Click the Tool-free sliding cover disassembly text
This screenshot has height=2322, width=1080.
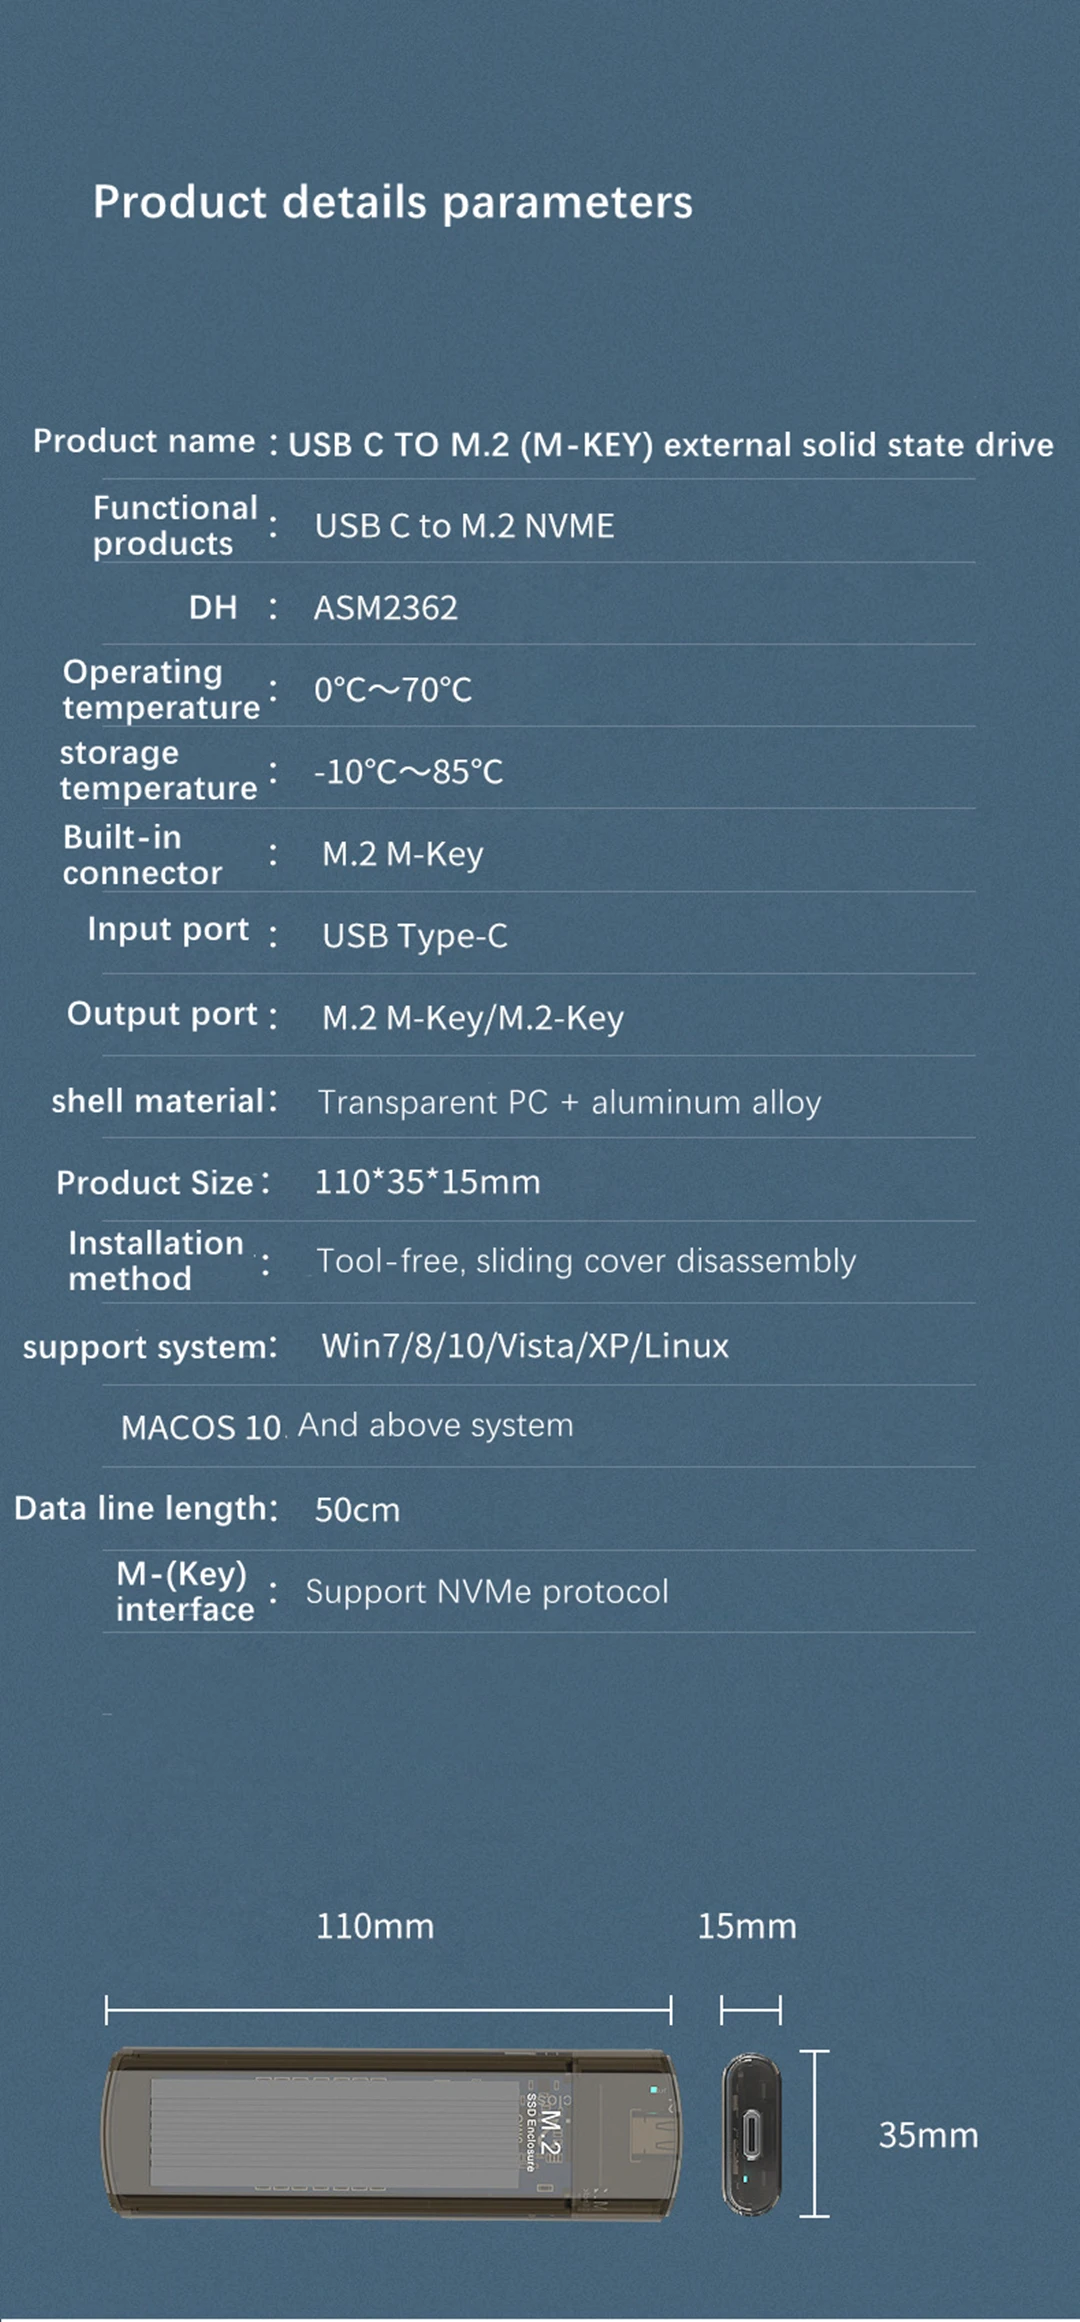click(x=586, y=1262)
